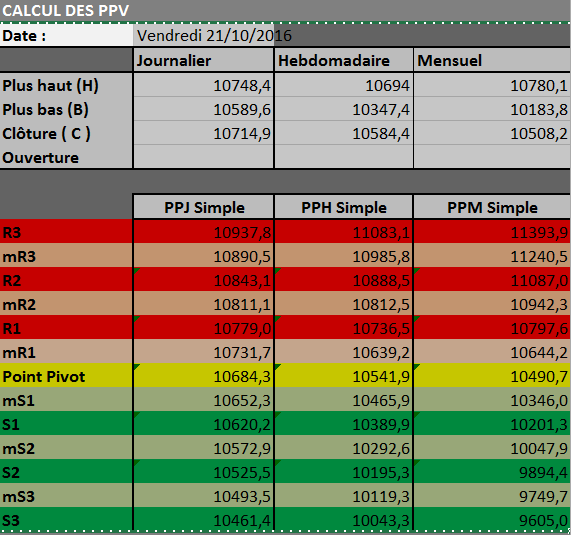Select weekly high value 10694
This screenshot has width=572, height=535.
coord(344,85)
